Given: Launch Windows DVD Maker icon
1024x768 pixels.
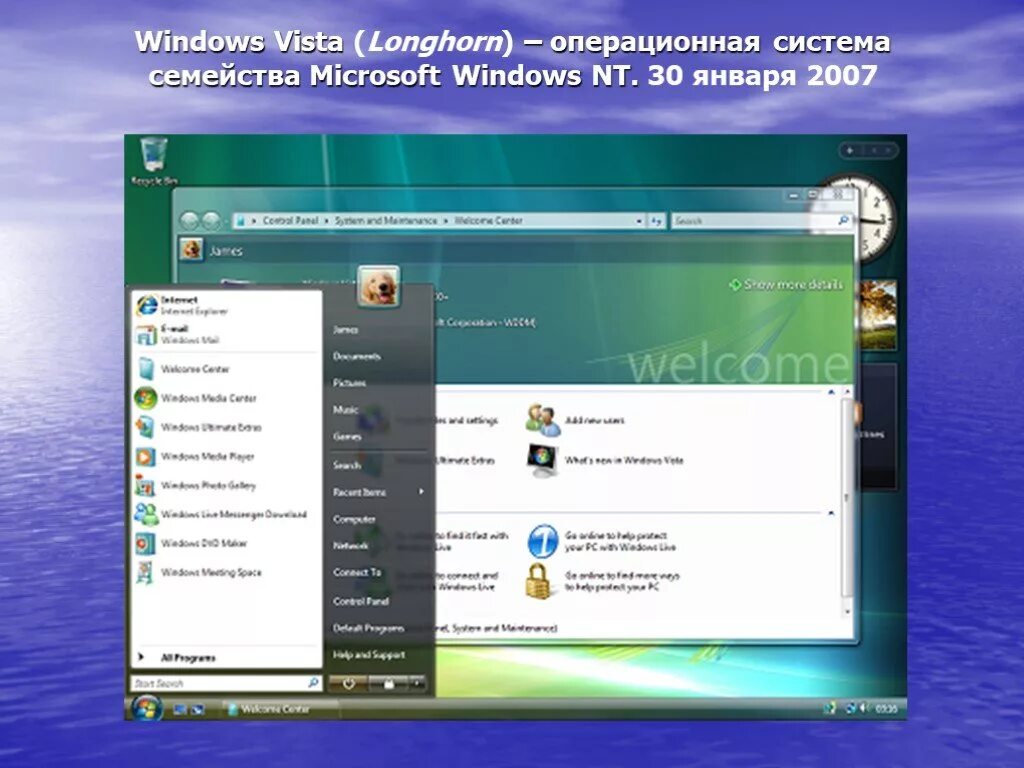Looking at the screenshot, I should point(145,543).
